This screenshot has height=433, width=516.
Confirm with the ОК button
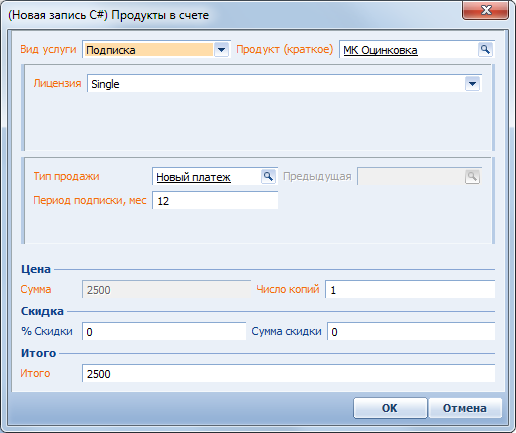[390, 408]
